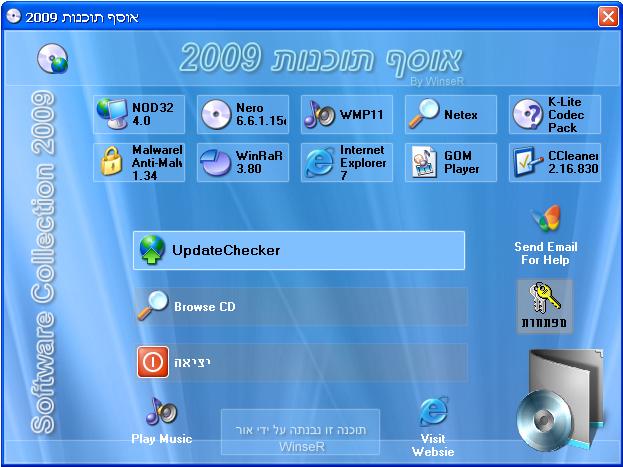Click the WinseR credits box
Viewport: 623px width, 467px height.
(x=300, y=432)
